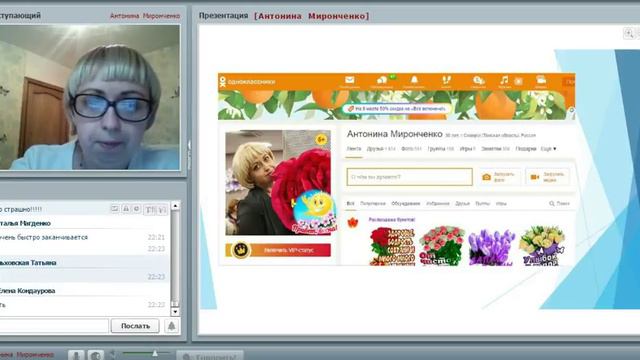Viewport: 640px width, 360px height.
Task: Click the pink roses bouquet gift thumbnail
Action: tap(442, 246)
